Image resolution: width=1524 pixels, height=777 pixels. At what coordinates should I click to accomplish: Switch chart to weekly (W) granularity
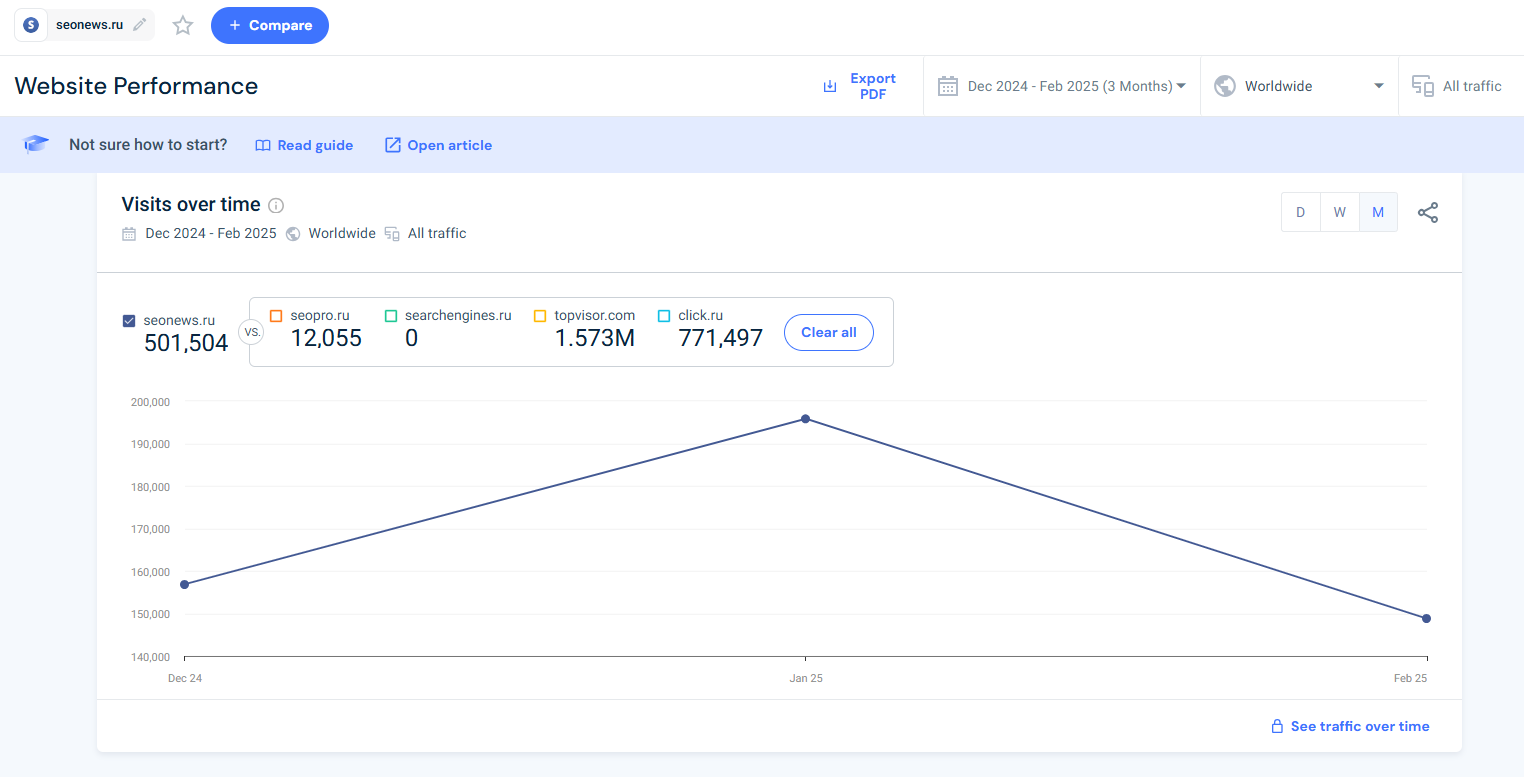pyautogui.click(x=1340, y=212)
